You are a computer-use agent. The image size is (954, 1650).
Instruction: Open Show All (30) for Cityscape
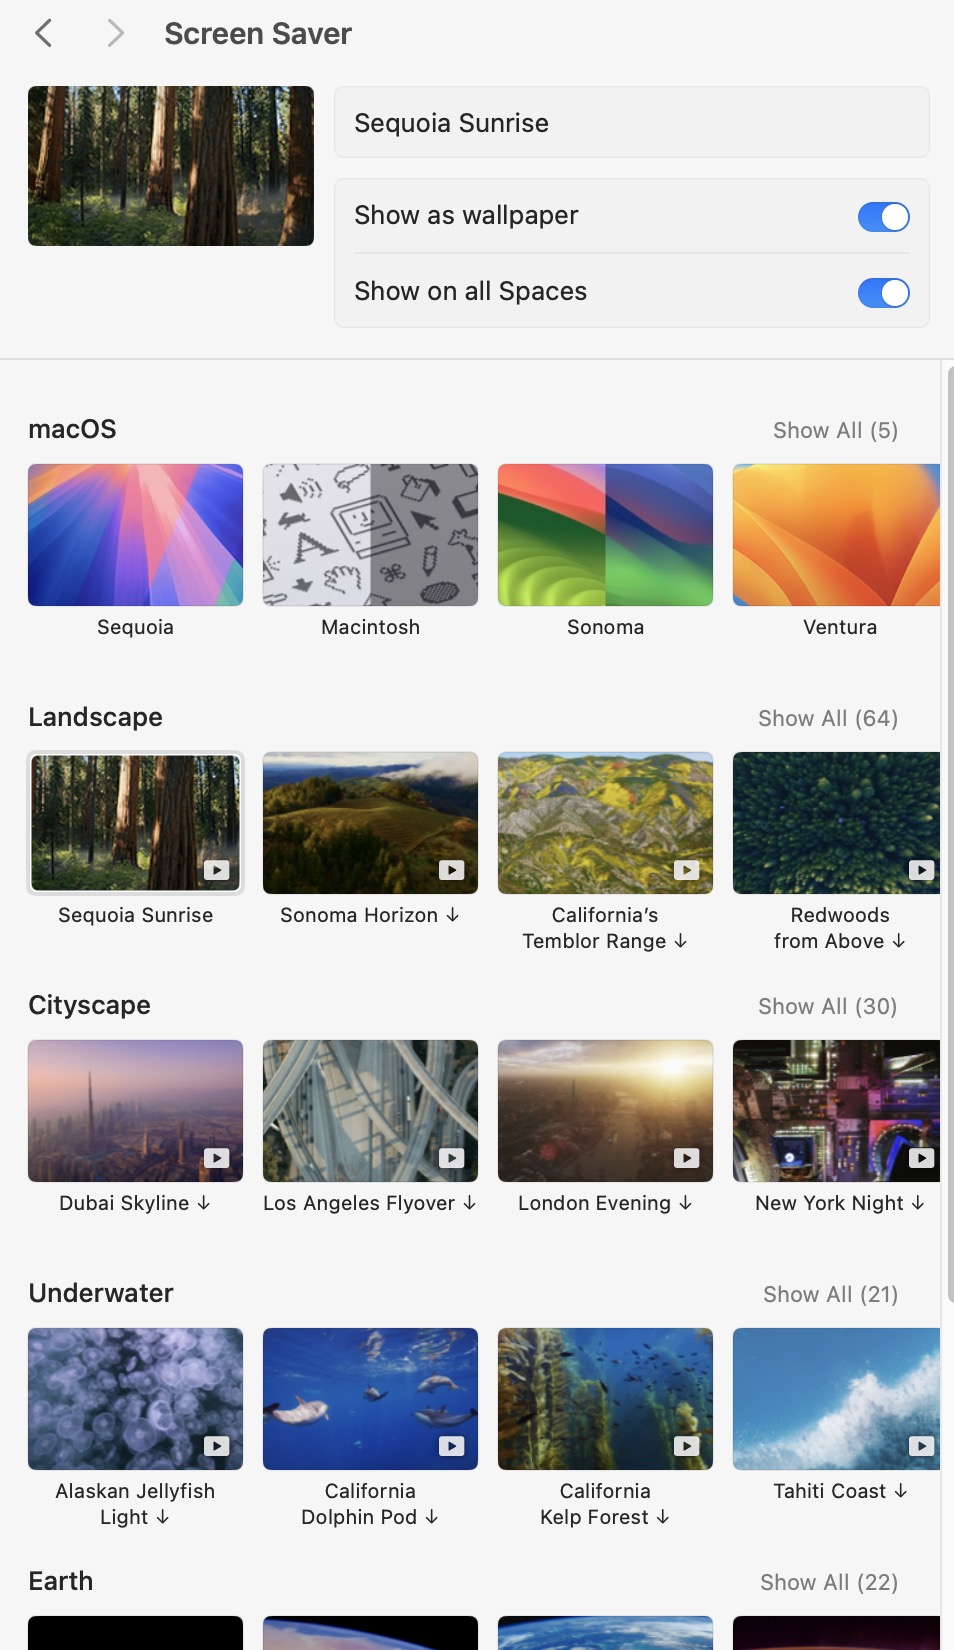point(827,1007)
